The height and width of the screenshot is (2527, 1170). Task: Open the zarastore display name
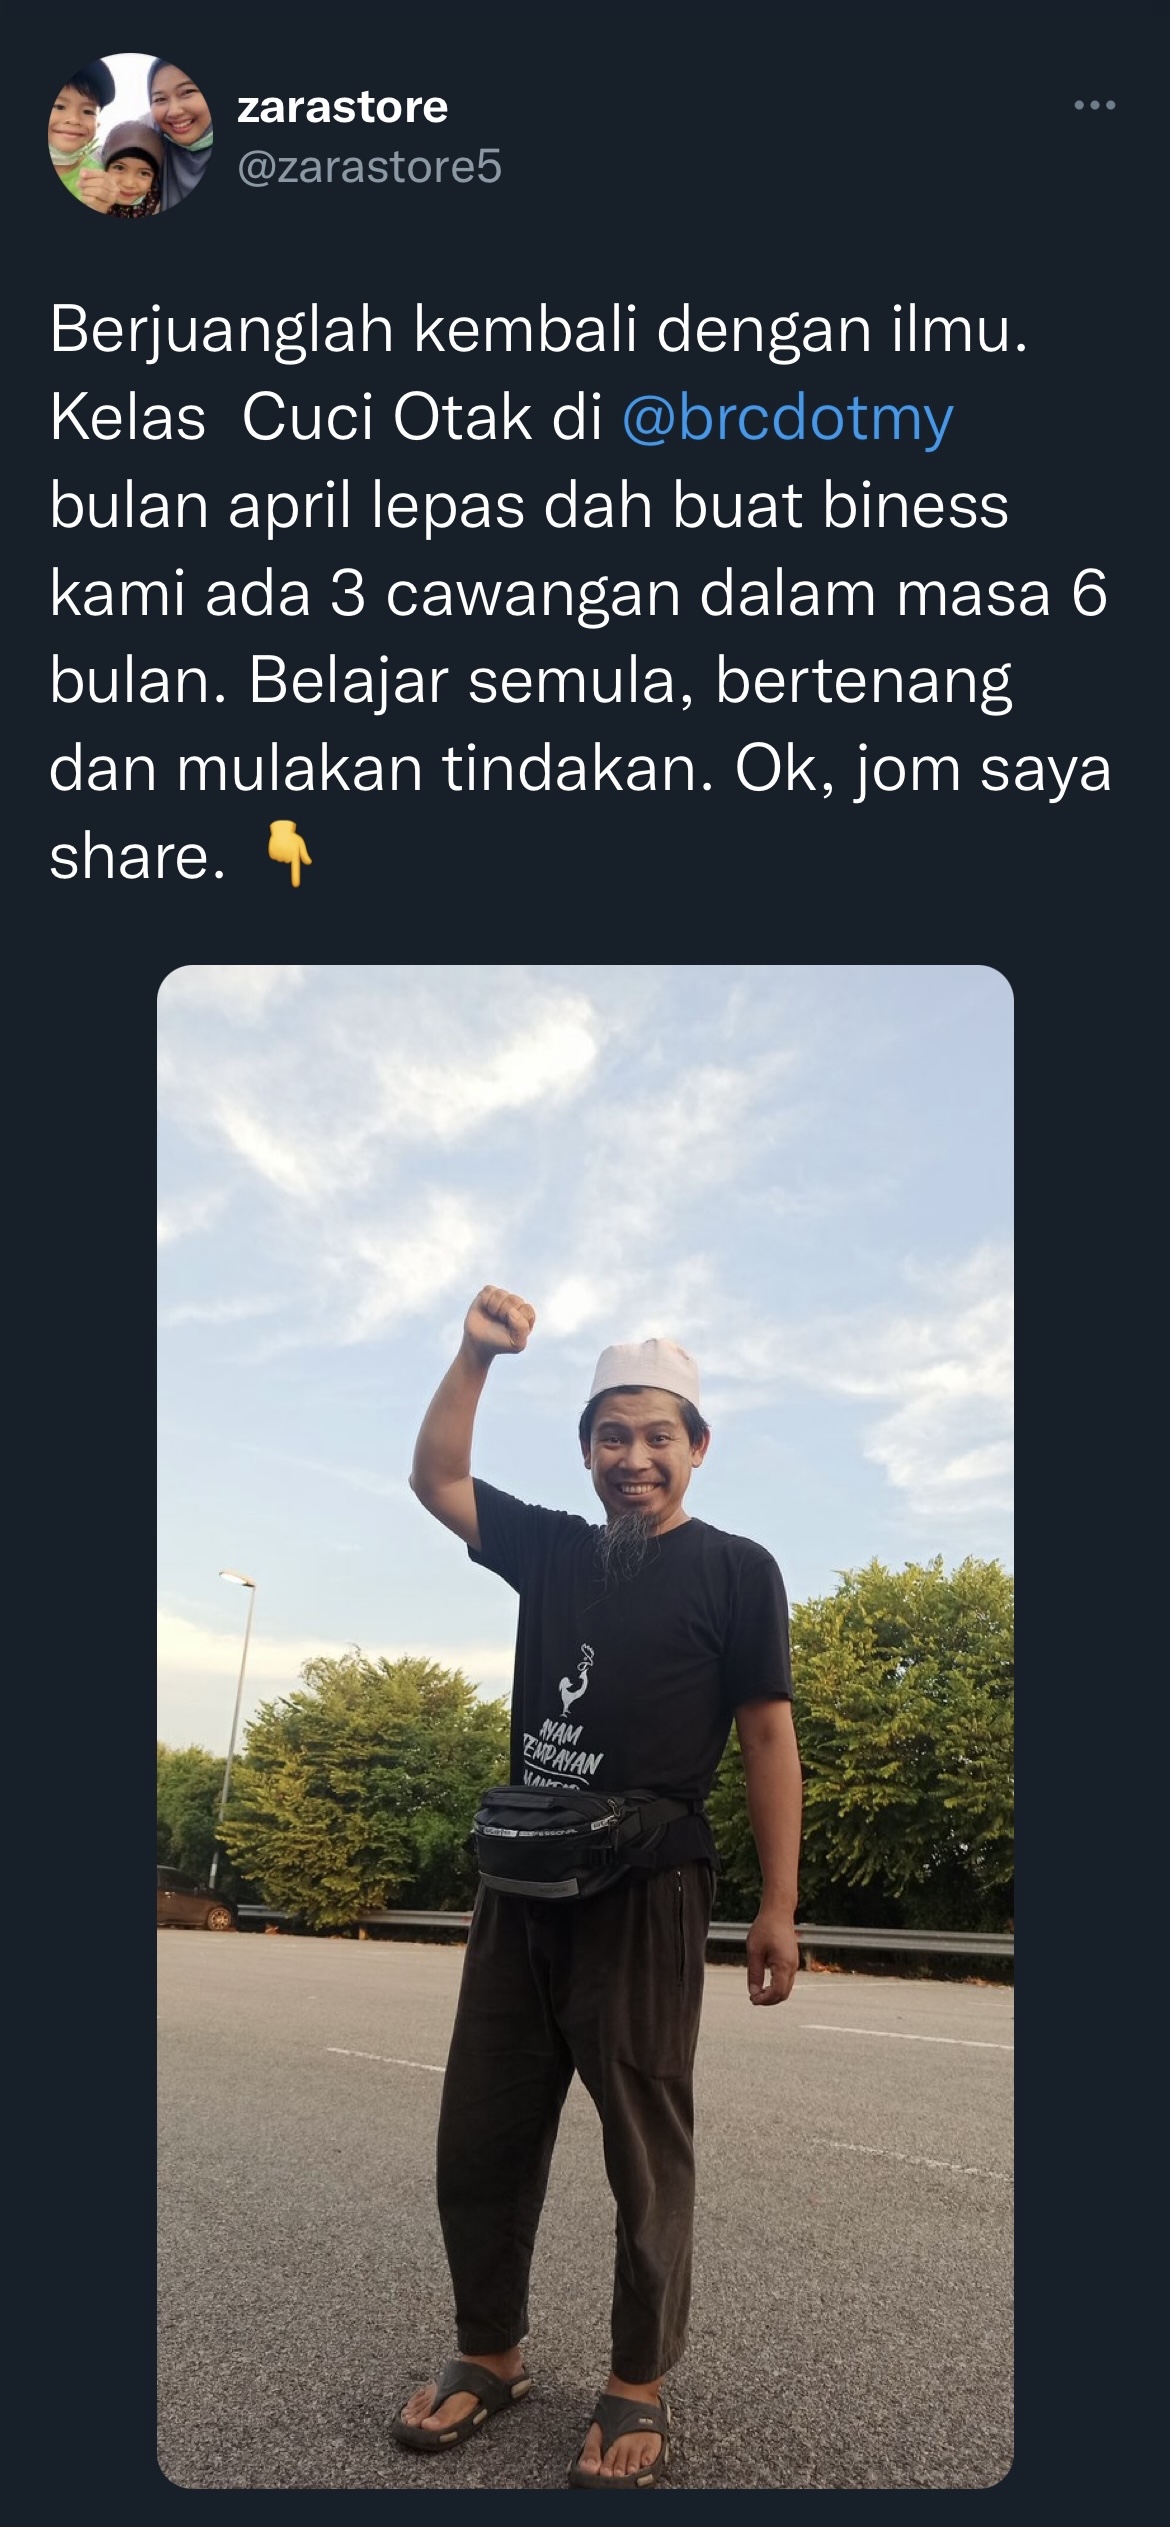[342, 106]
